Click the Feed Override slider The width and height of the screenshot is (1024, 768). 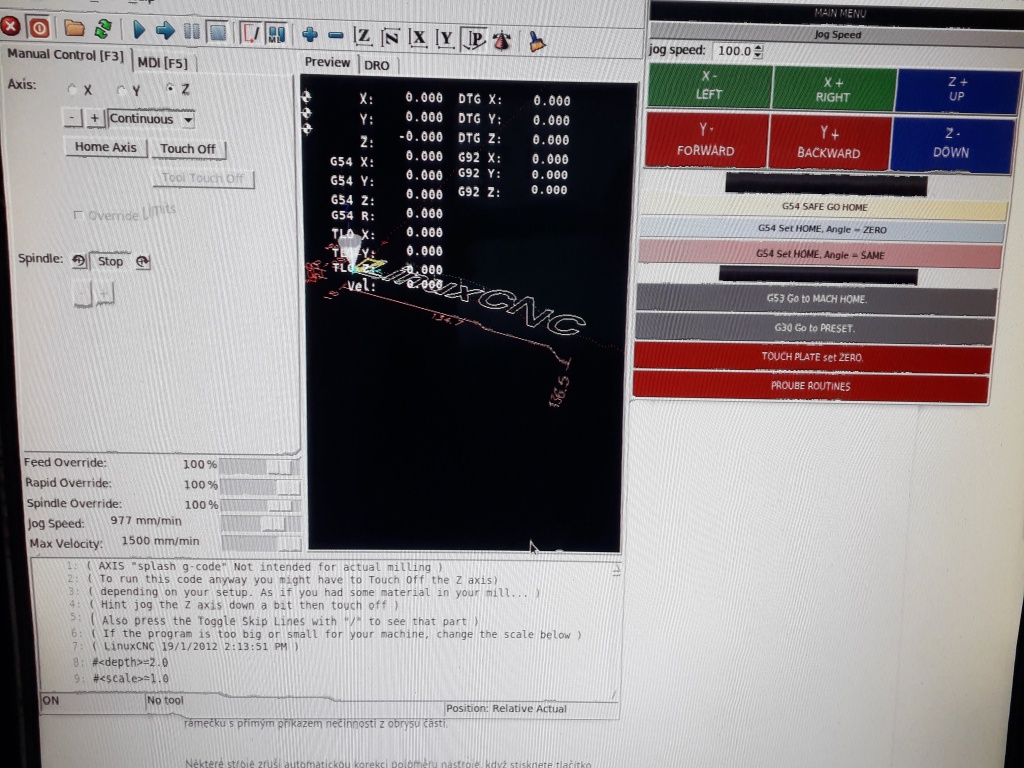(x=260, y=466)
